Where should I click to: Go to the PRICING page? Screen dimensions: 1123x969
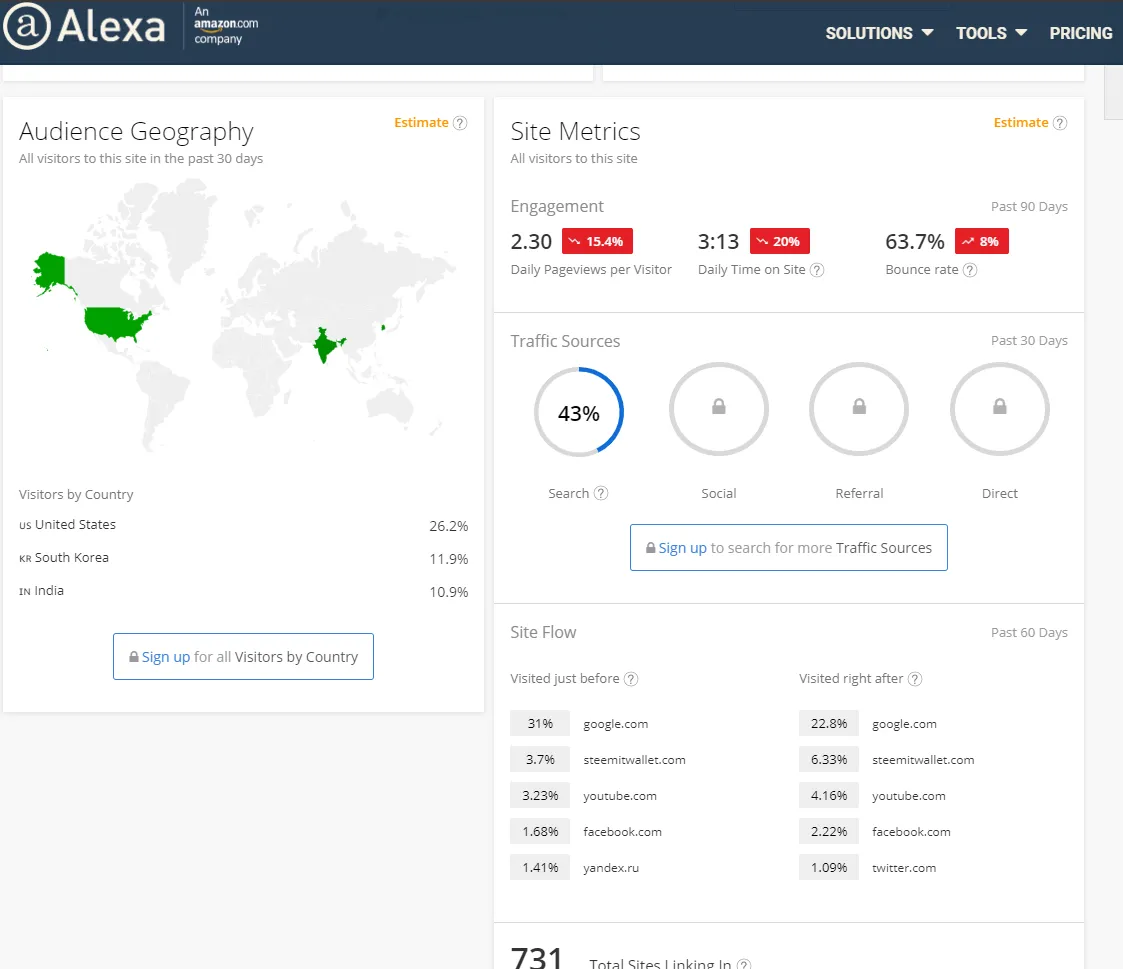click(x=1081, y=33)
